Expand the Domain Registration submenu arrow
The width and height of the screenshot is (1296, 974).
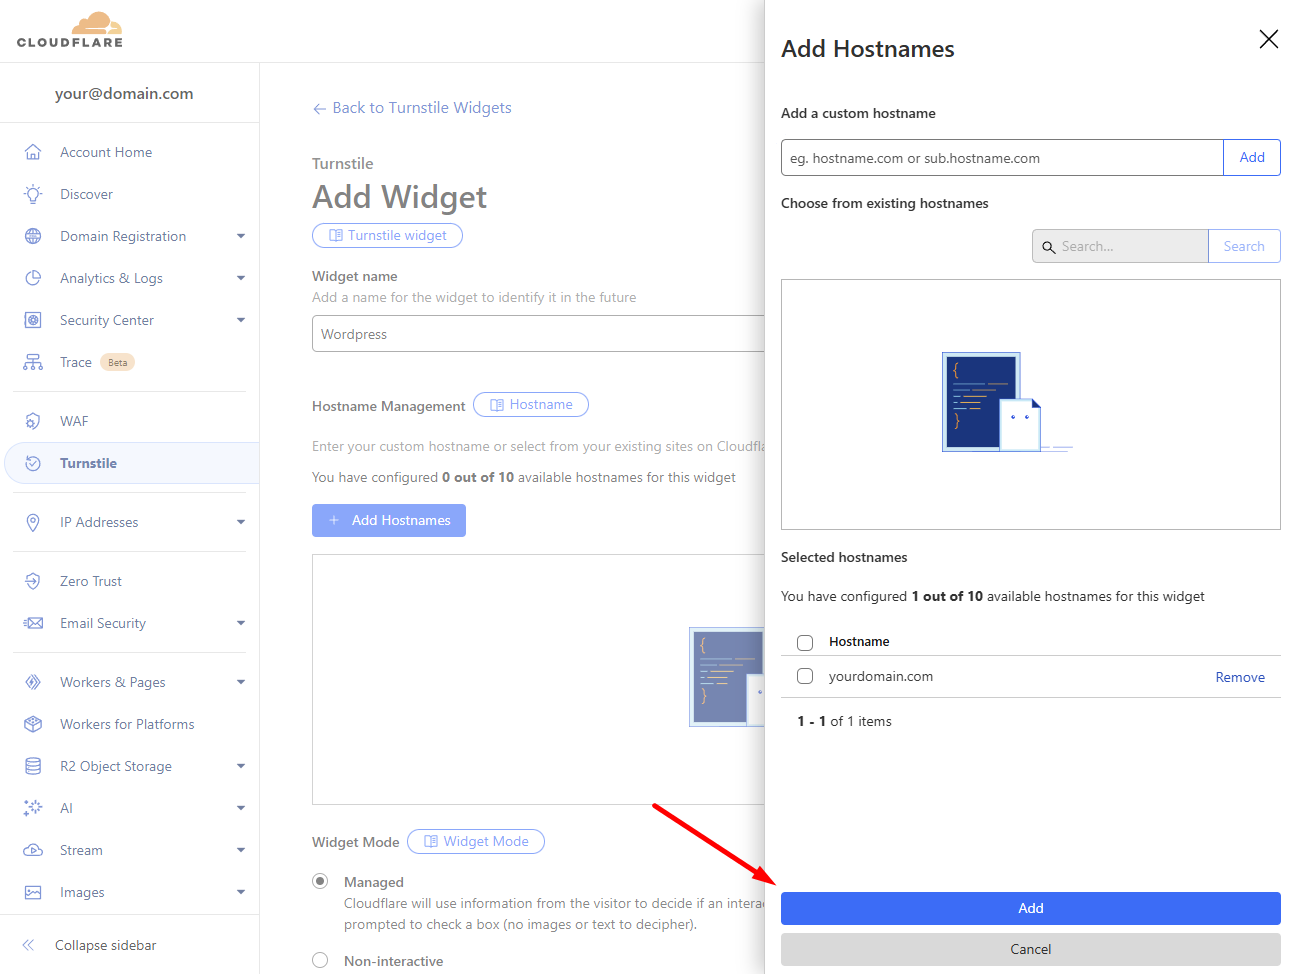241,236
